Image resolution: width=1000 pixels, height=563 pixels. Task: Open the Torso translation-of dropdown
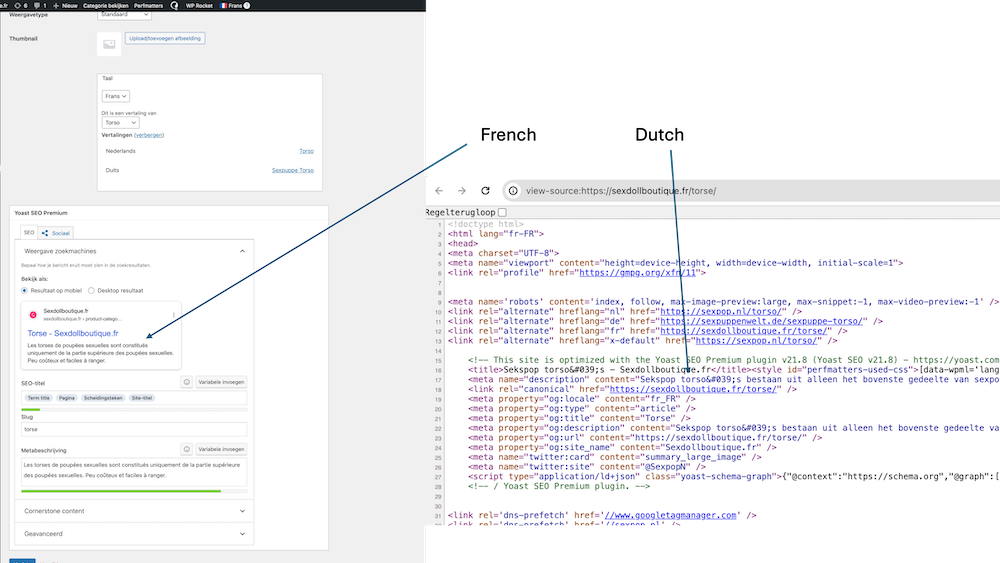click(121, 122)
